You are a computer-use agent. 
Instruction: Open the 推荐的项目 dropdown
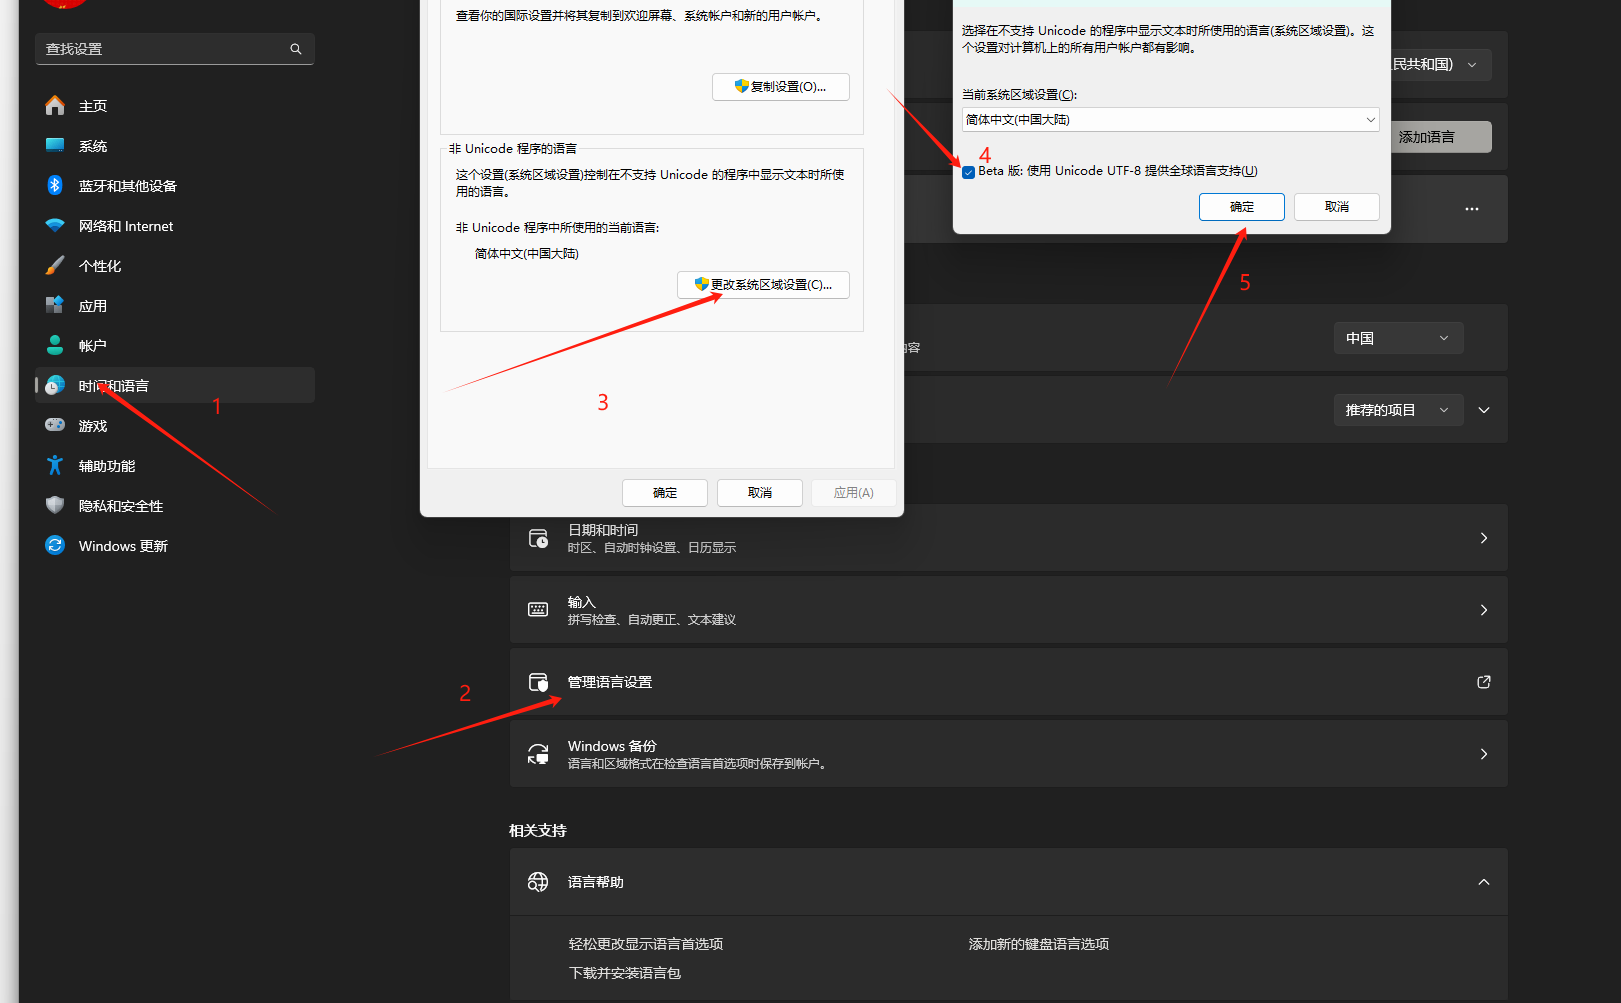pos(1398,410)
